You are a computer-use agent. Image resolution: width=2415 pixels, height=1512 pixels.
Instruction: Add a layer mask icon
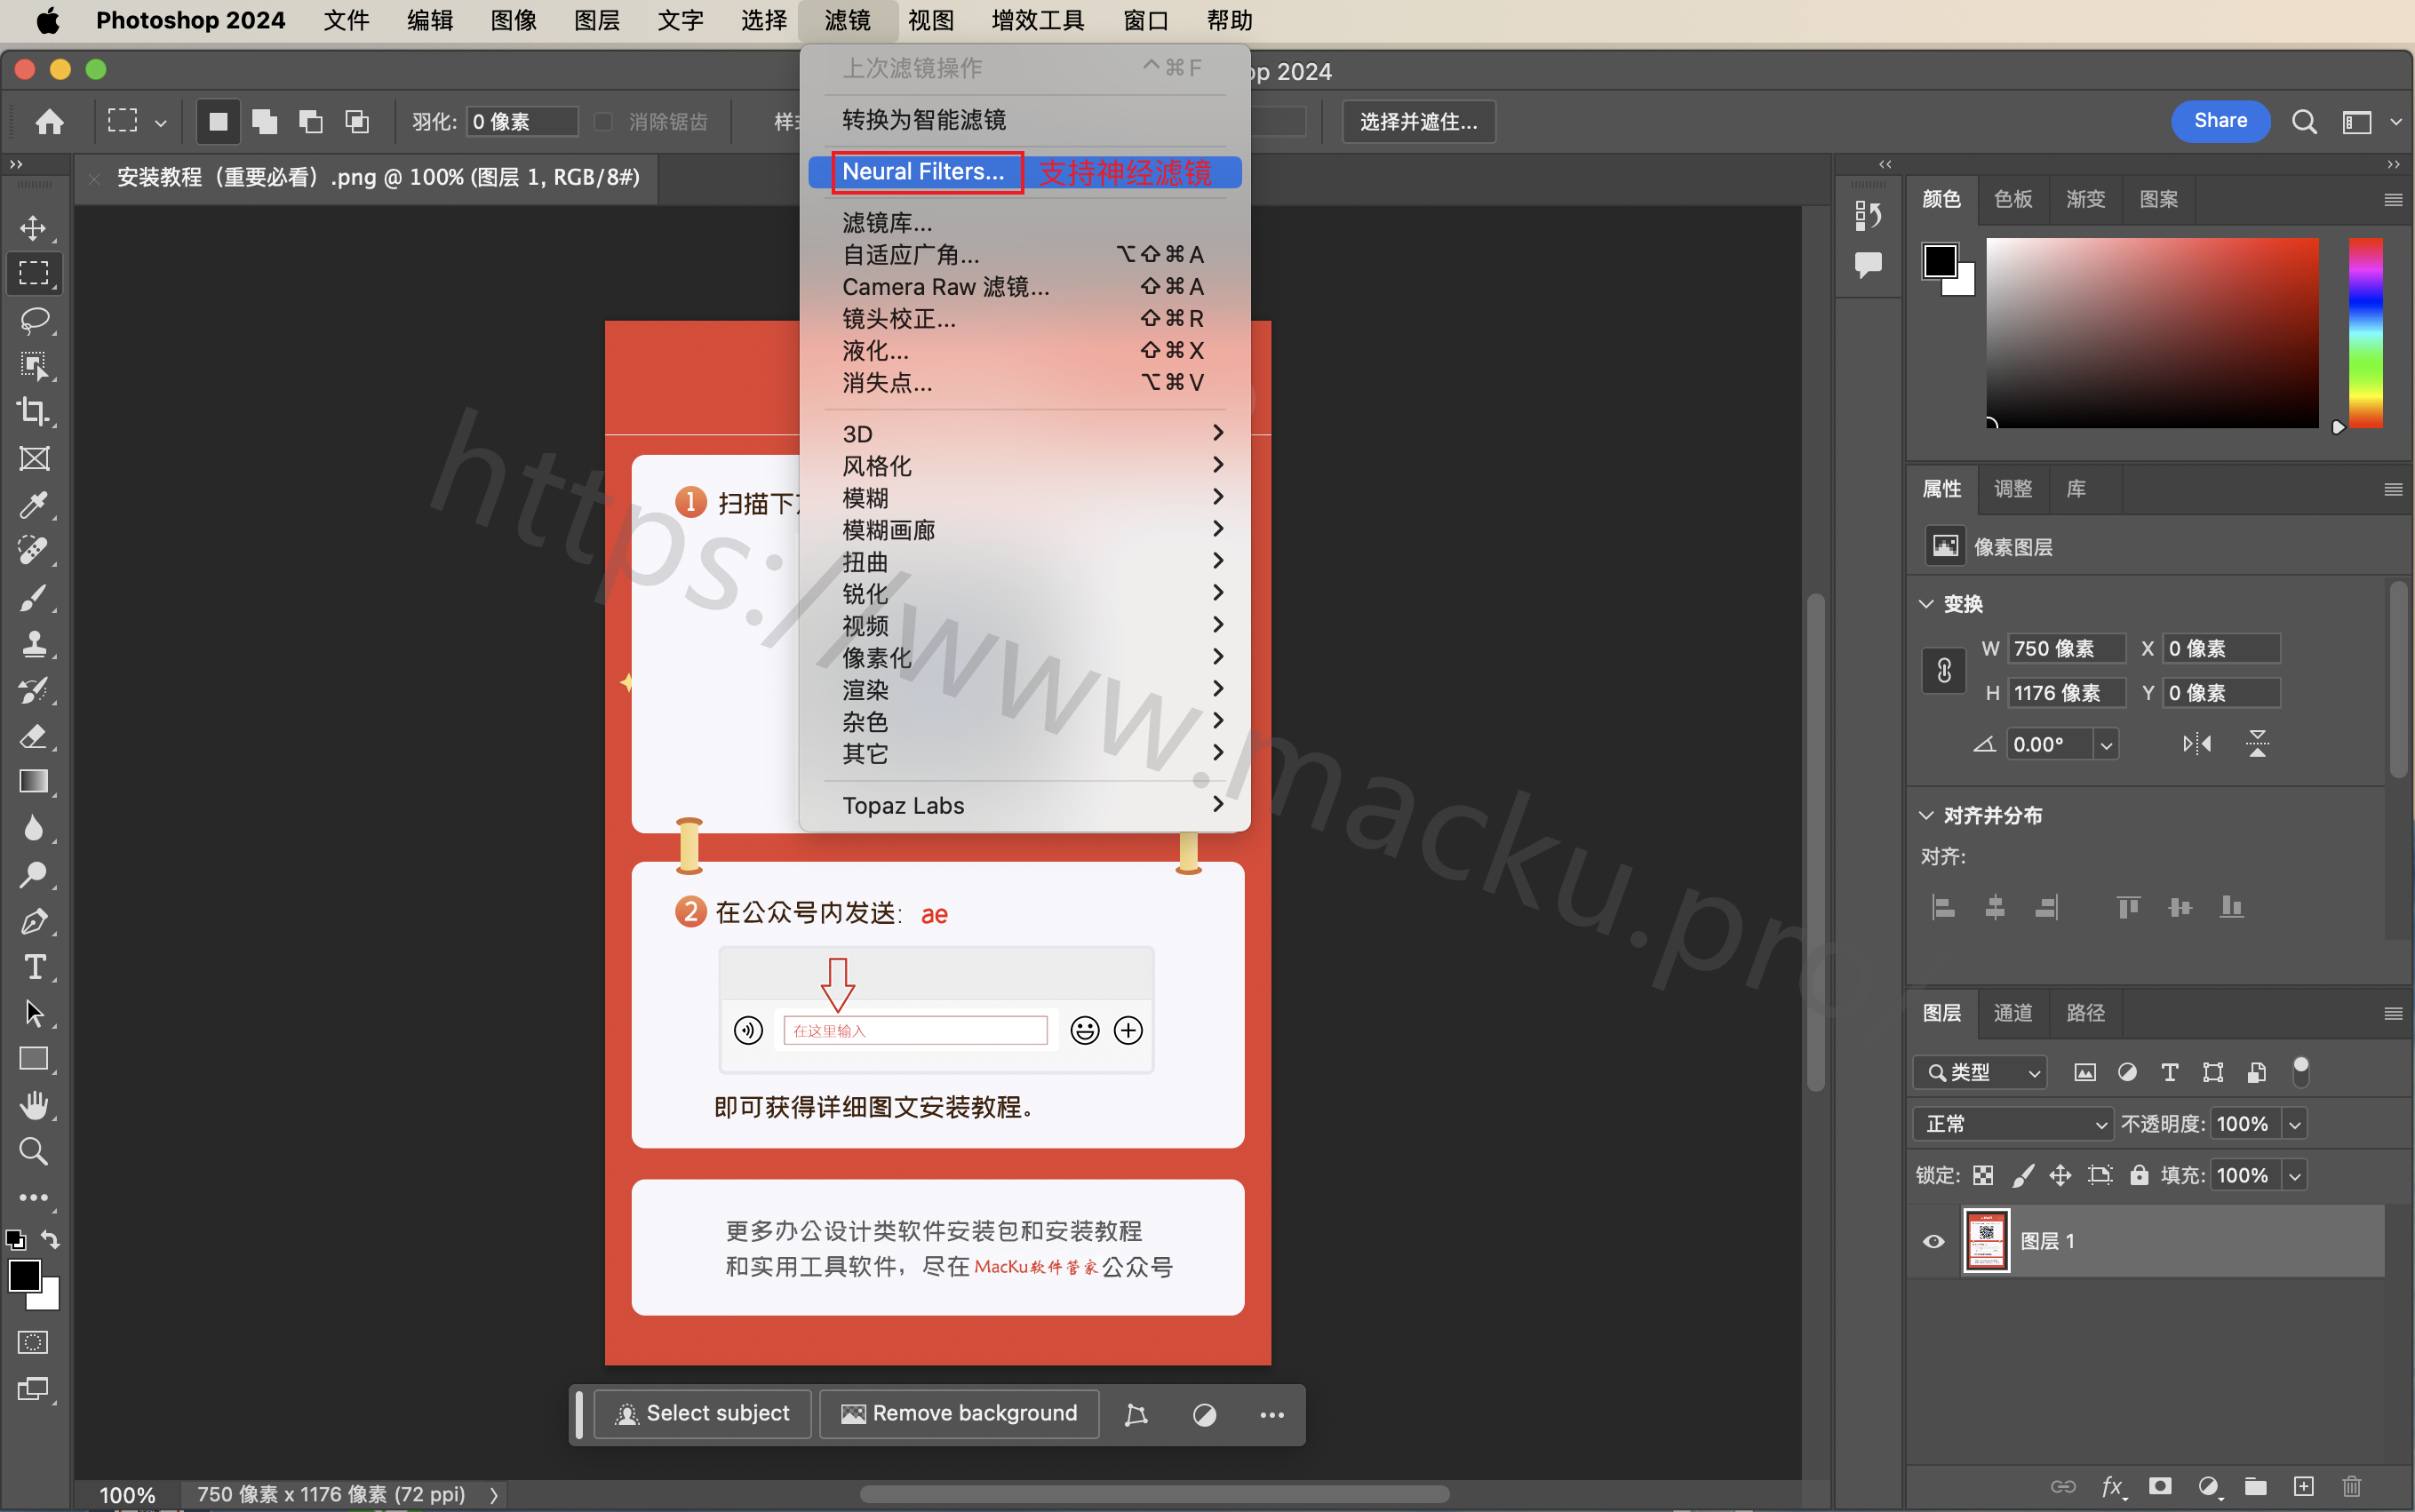click(x=2160, y=1486)
